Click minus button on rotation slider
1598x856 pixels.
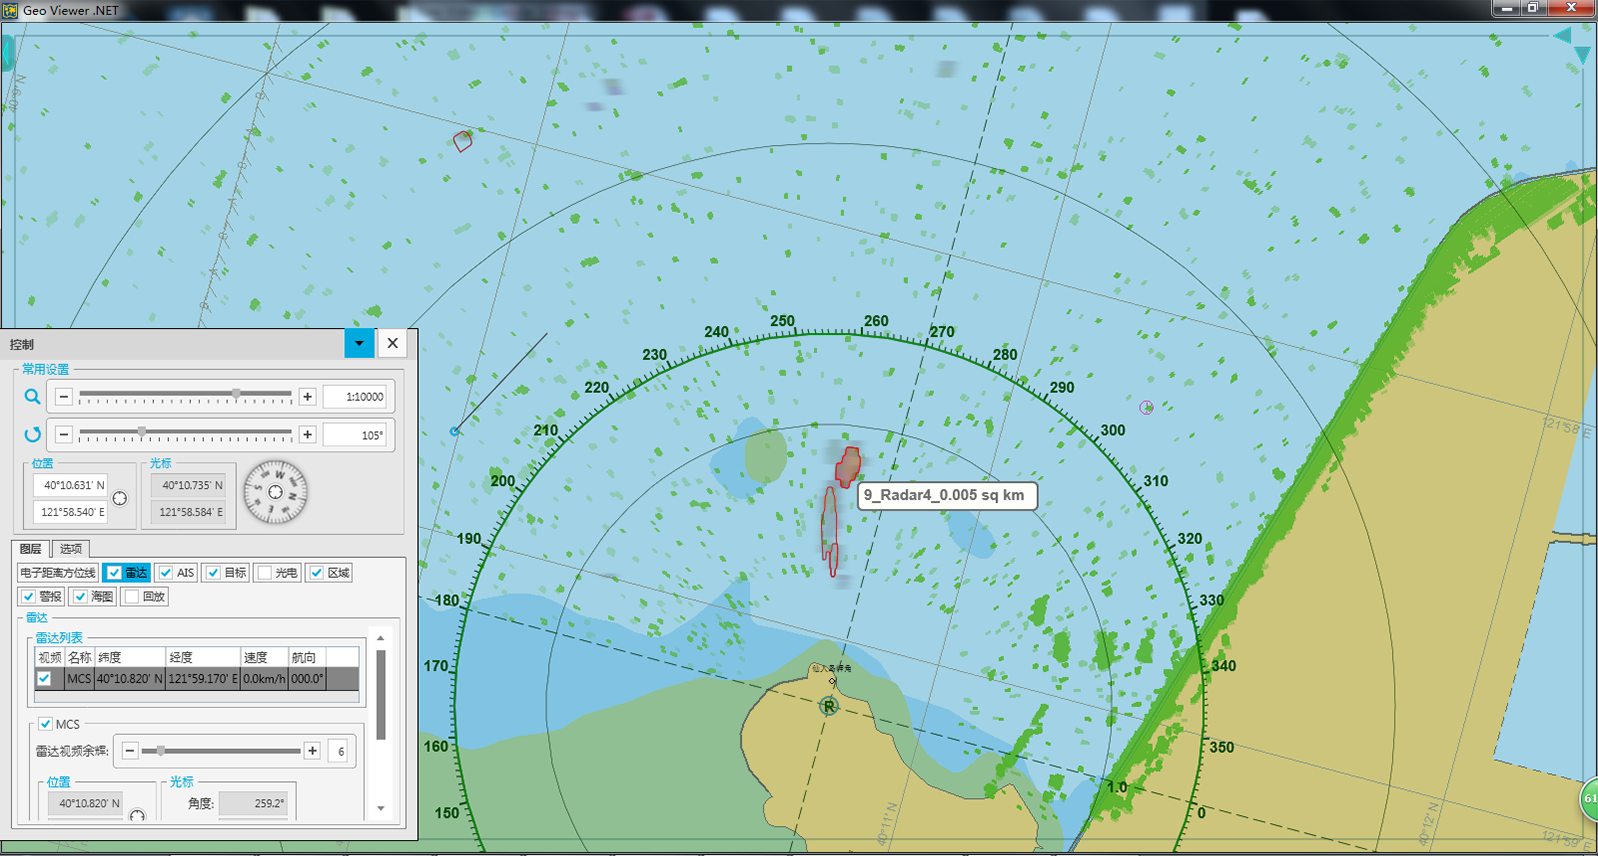tap(64, 435)
